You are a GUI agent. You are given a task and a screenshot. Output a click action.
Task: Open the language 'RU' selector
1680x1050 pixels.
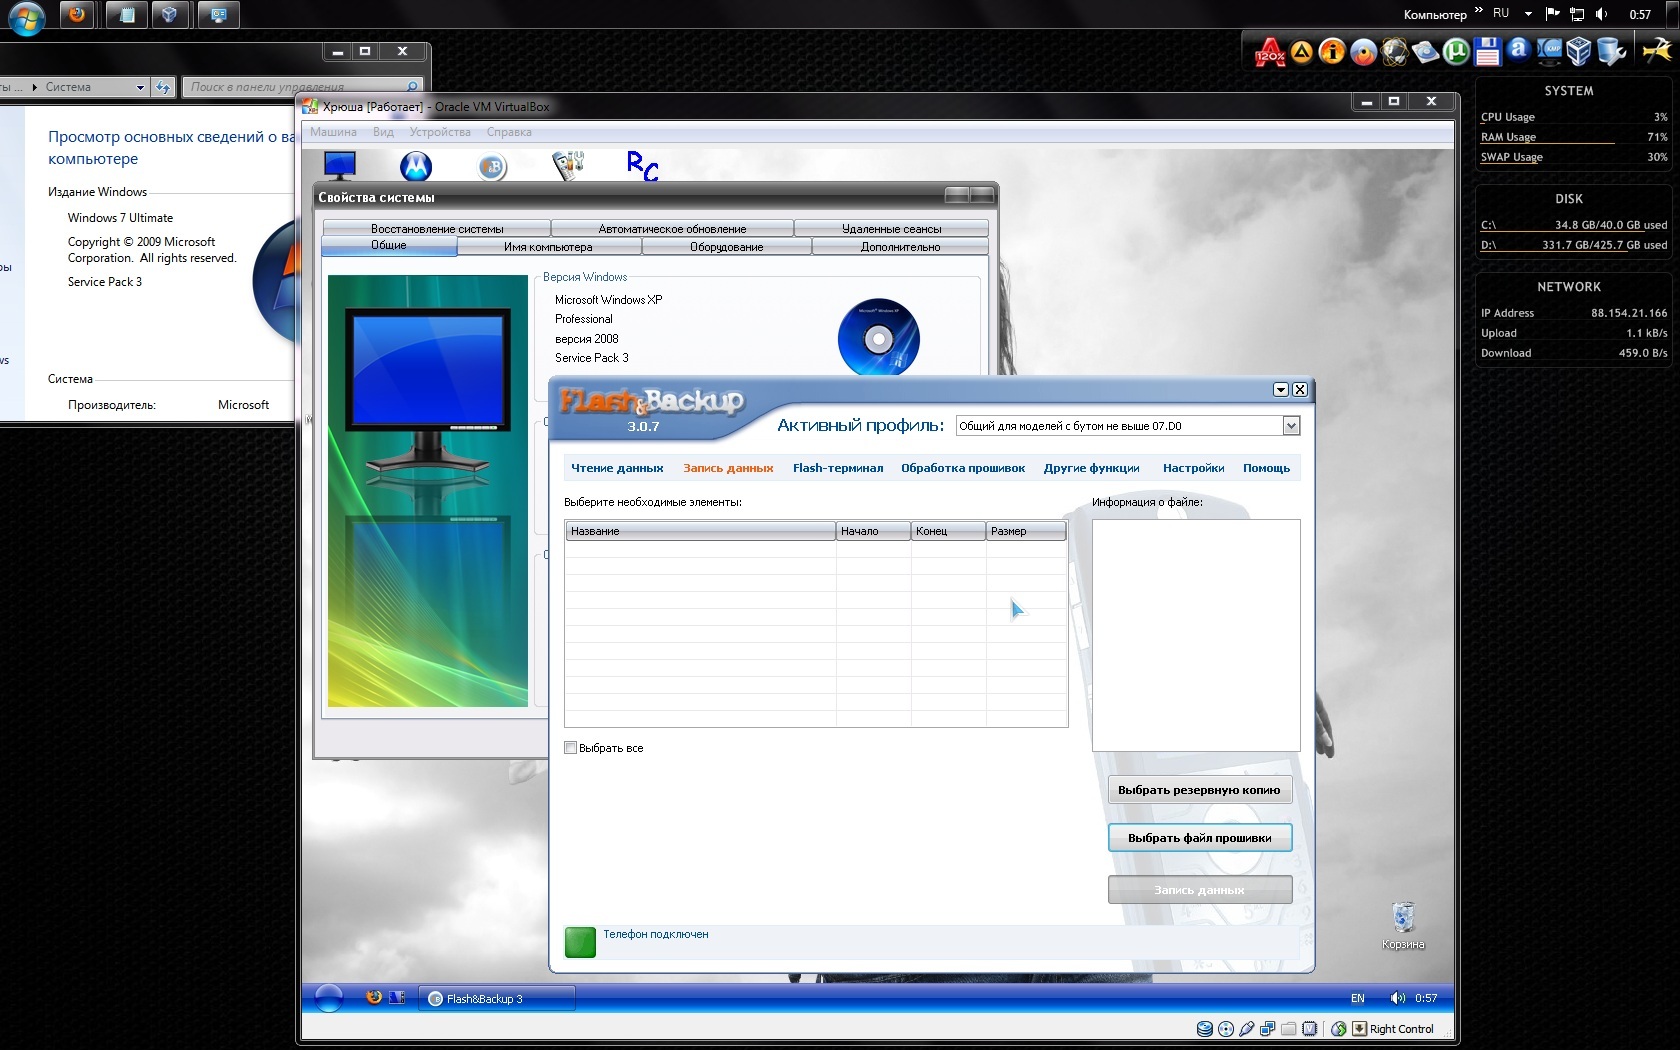point(1501,14)
